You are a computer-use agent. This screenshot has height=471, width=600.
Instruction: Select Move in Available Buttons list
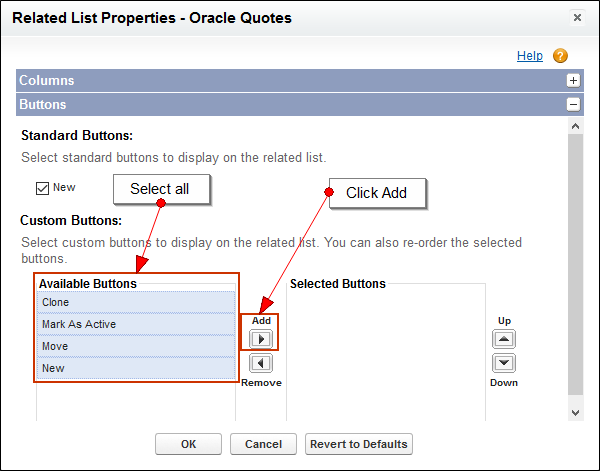tap(136, 346)
